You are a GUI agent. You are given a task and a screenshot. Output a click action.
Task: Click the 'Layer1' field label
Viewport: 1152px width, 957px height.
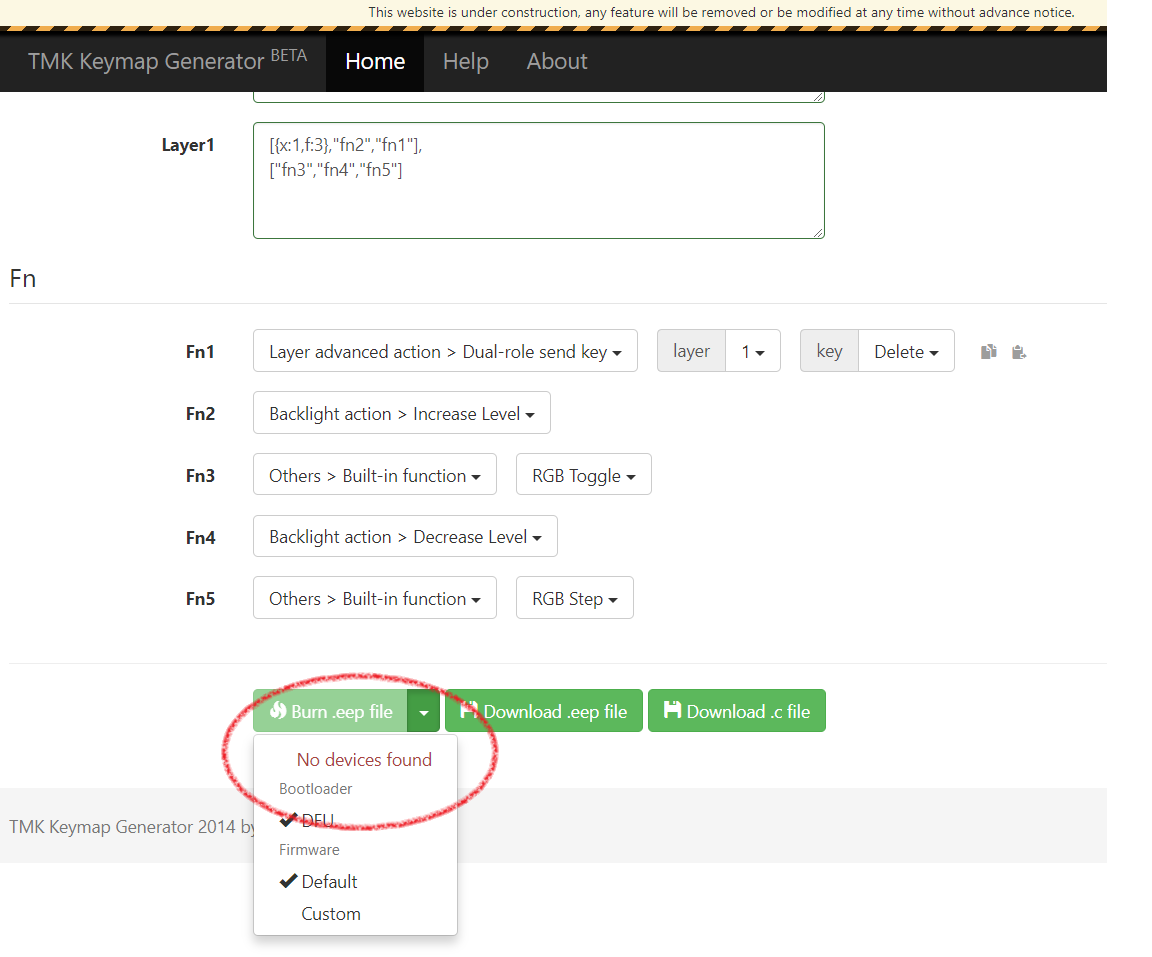click(188, 145)
